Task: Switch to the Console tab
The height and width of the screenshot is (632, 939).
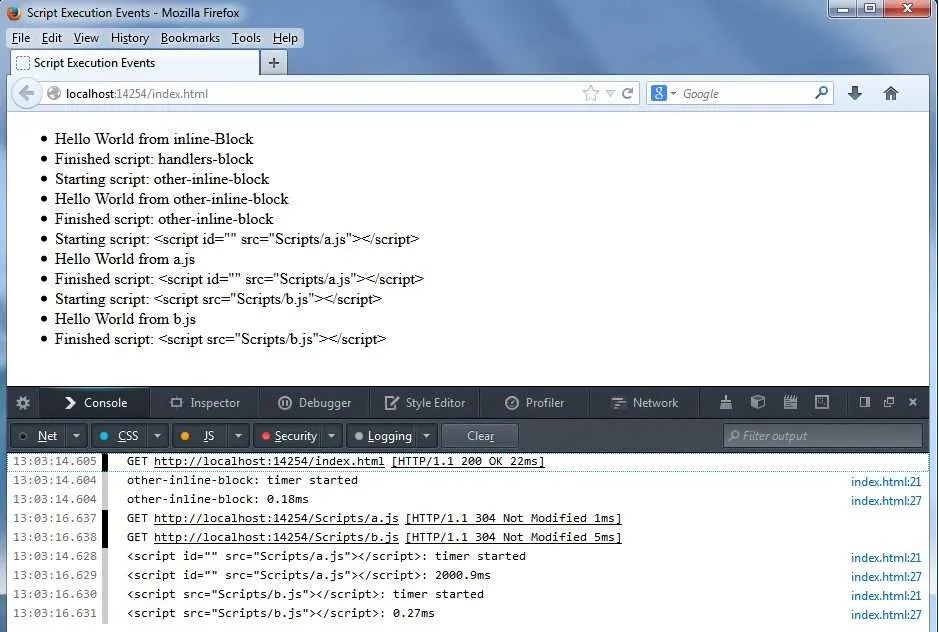Action: tap(95, 403)
